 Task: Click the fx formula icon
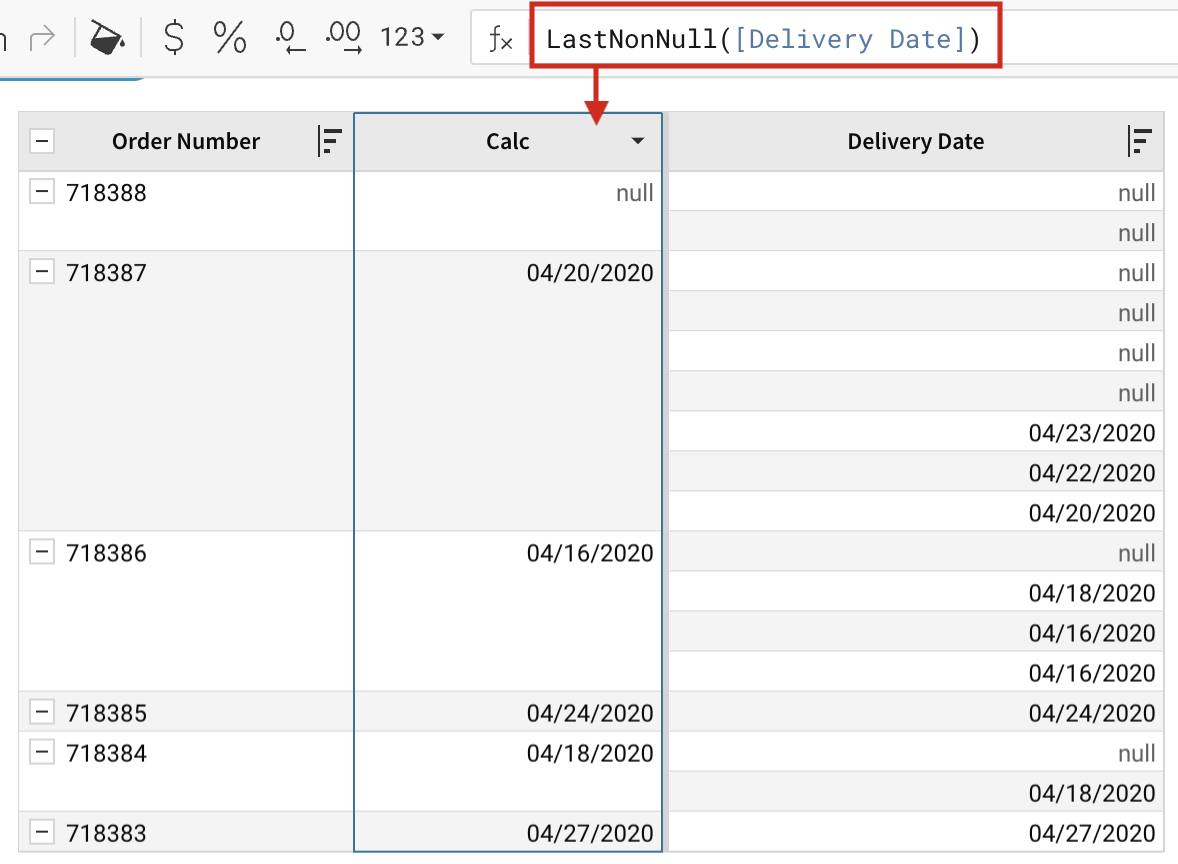(500, 40)
